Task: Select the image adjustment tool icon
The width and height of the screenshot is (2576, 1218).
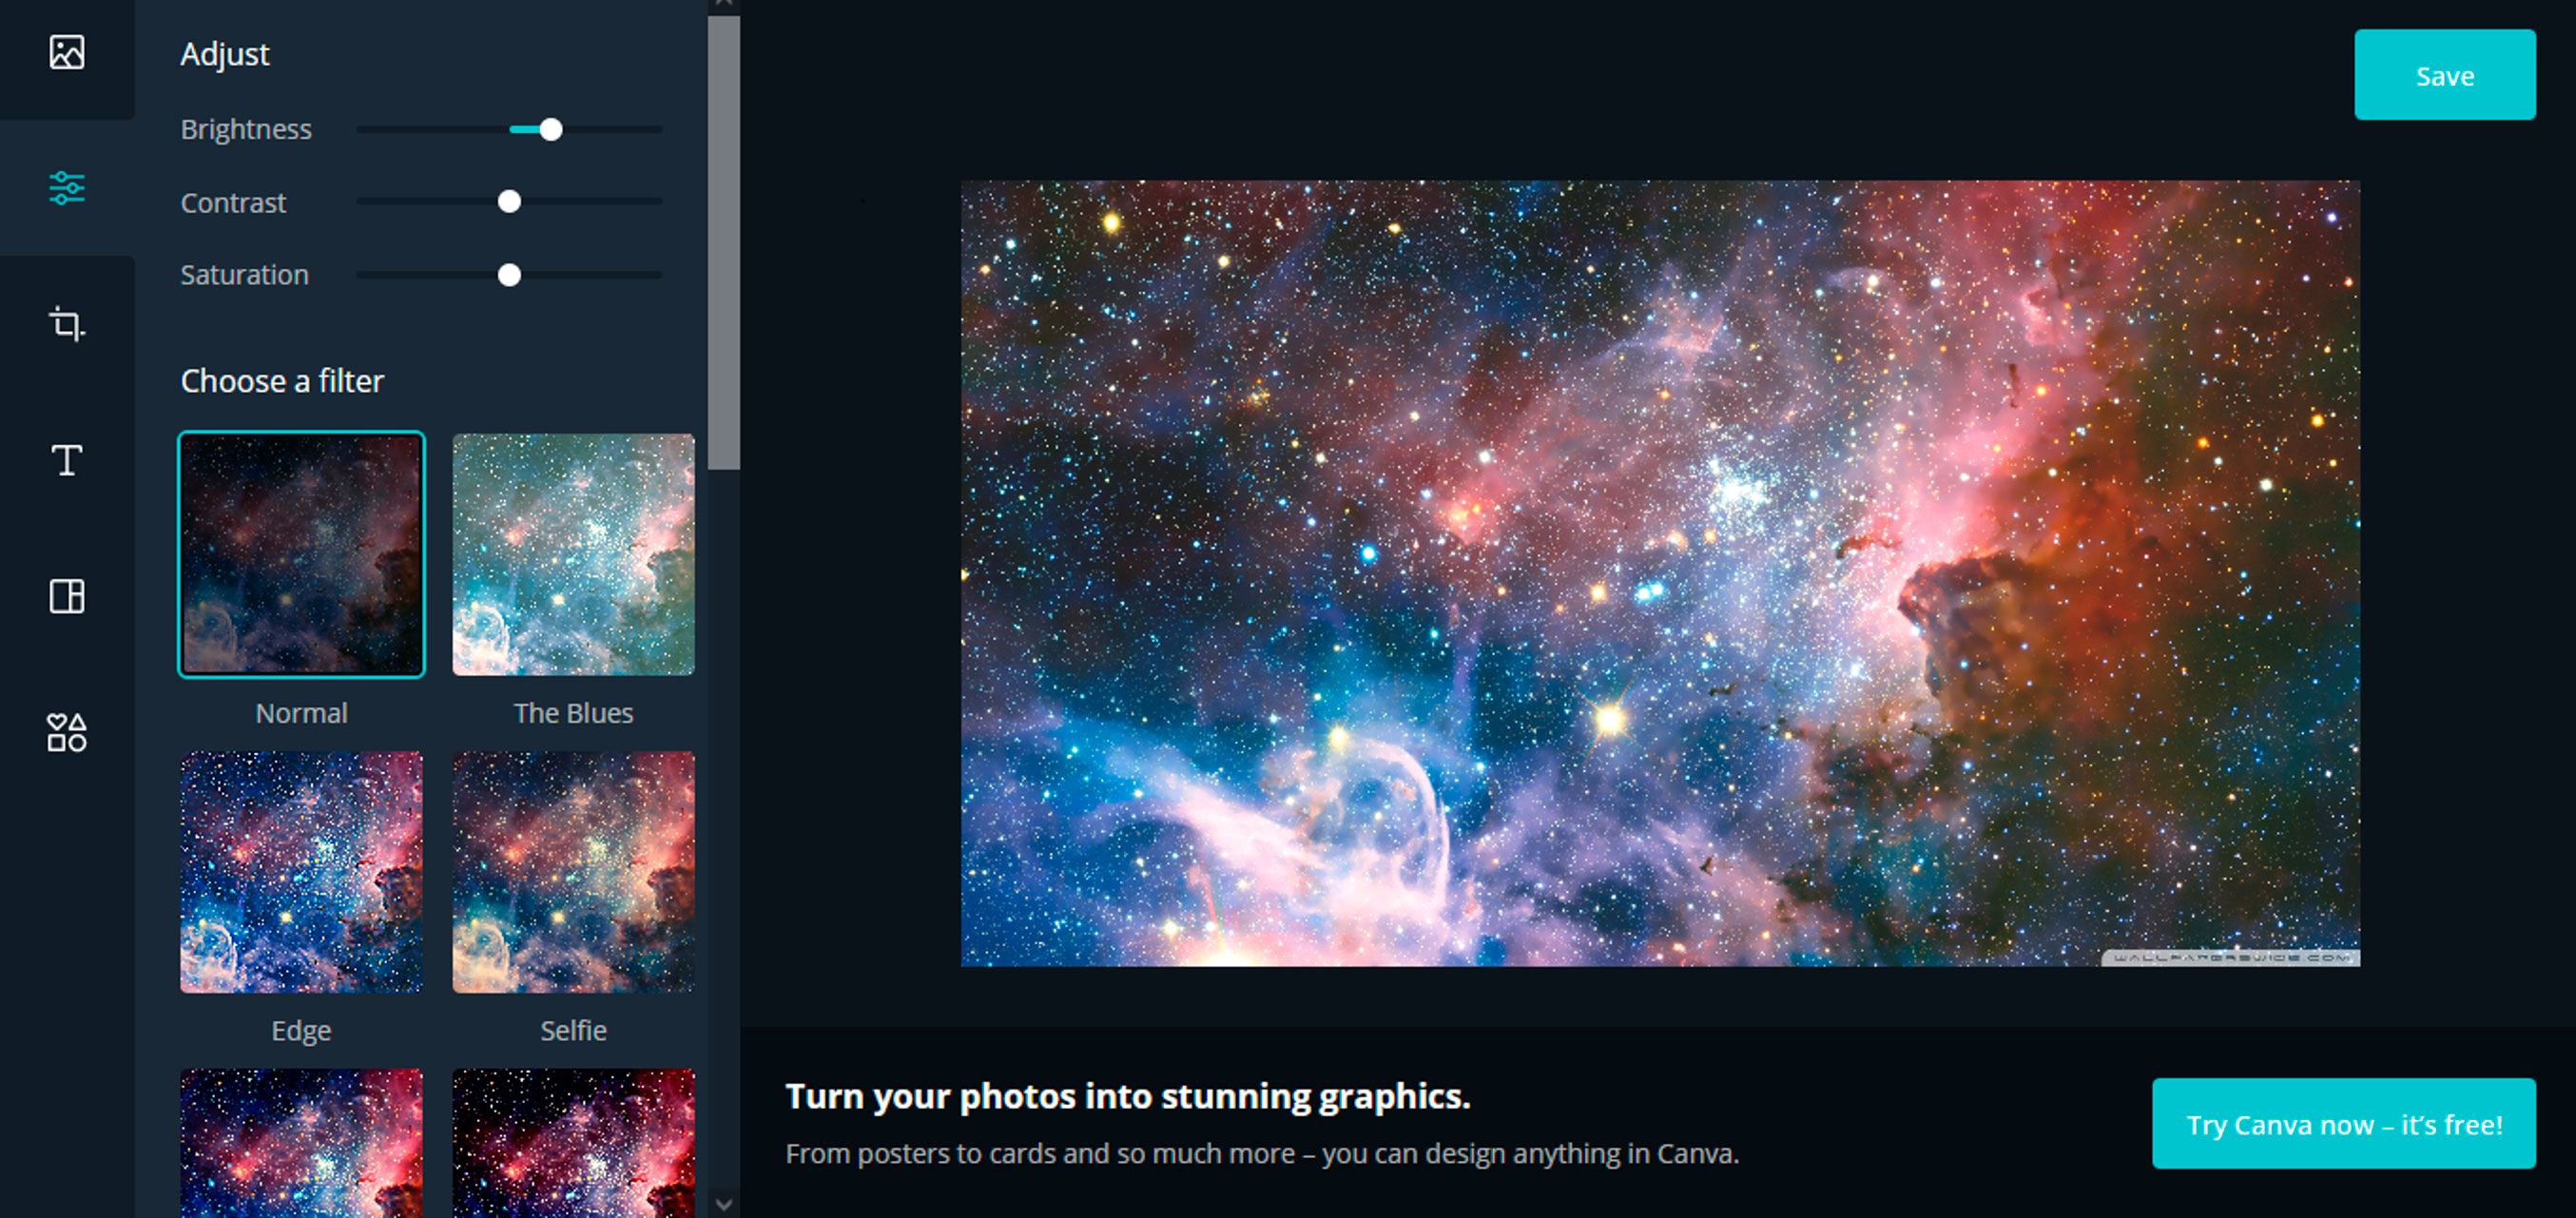Action: pos(66,184)
